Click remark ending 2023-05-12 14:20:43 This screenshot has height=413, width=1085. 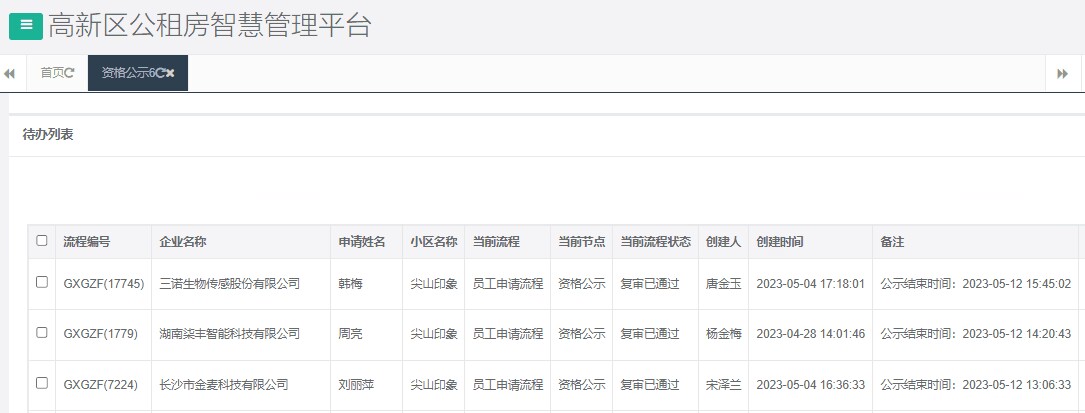(x=976, y=334)
